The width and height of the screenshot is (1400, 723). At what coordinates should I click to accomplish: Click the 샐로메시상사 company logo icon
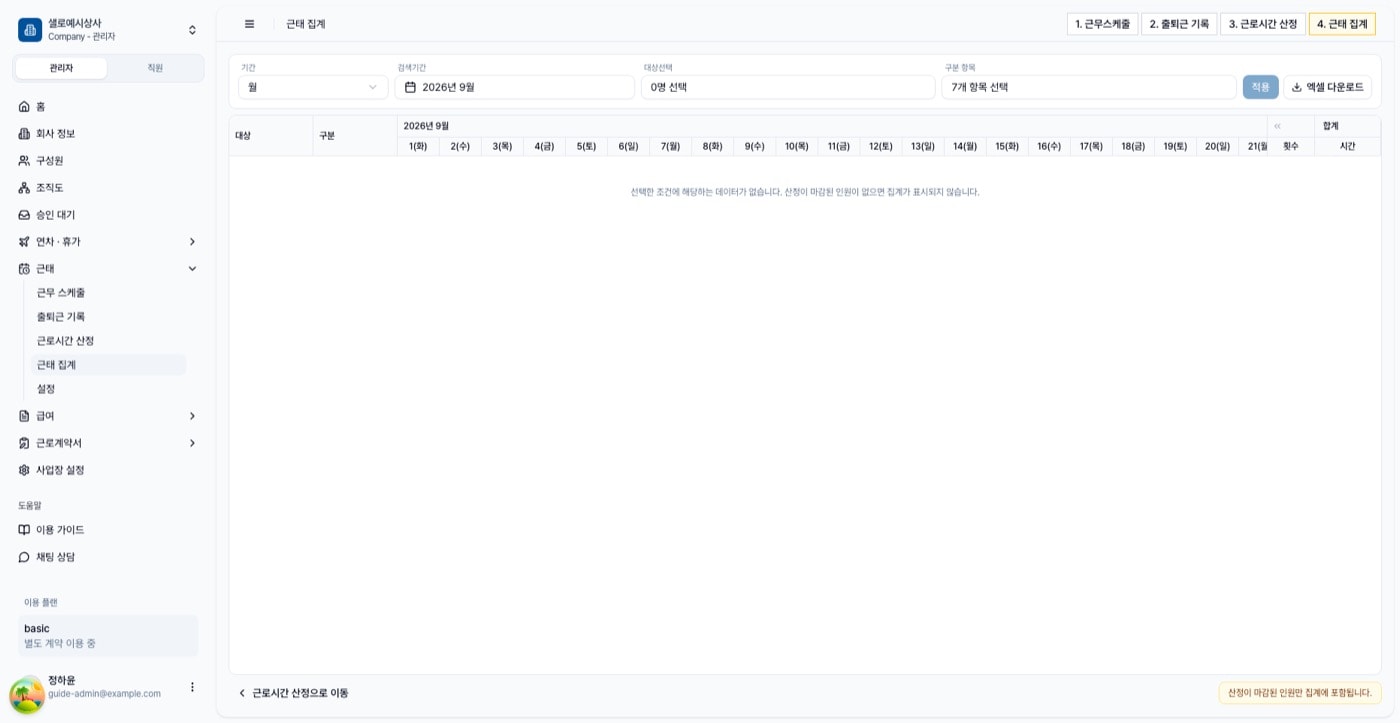click(x=30, y=29)
